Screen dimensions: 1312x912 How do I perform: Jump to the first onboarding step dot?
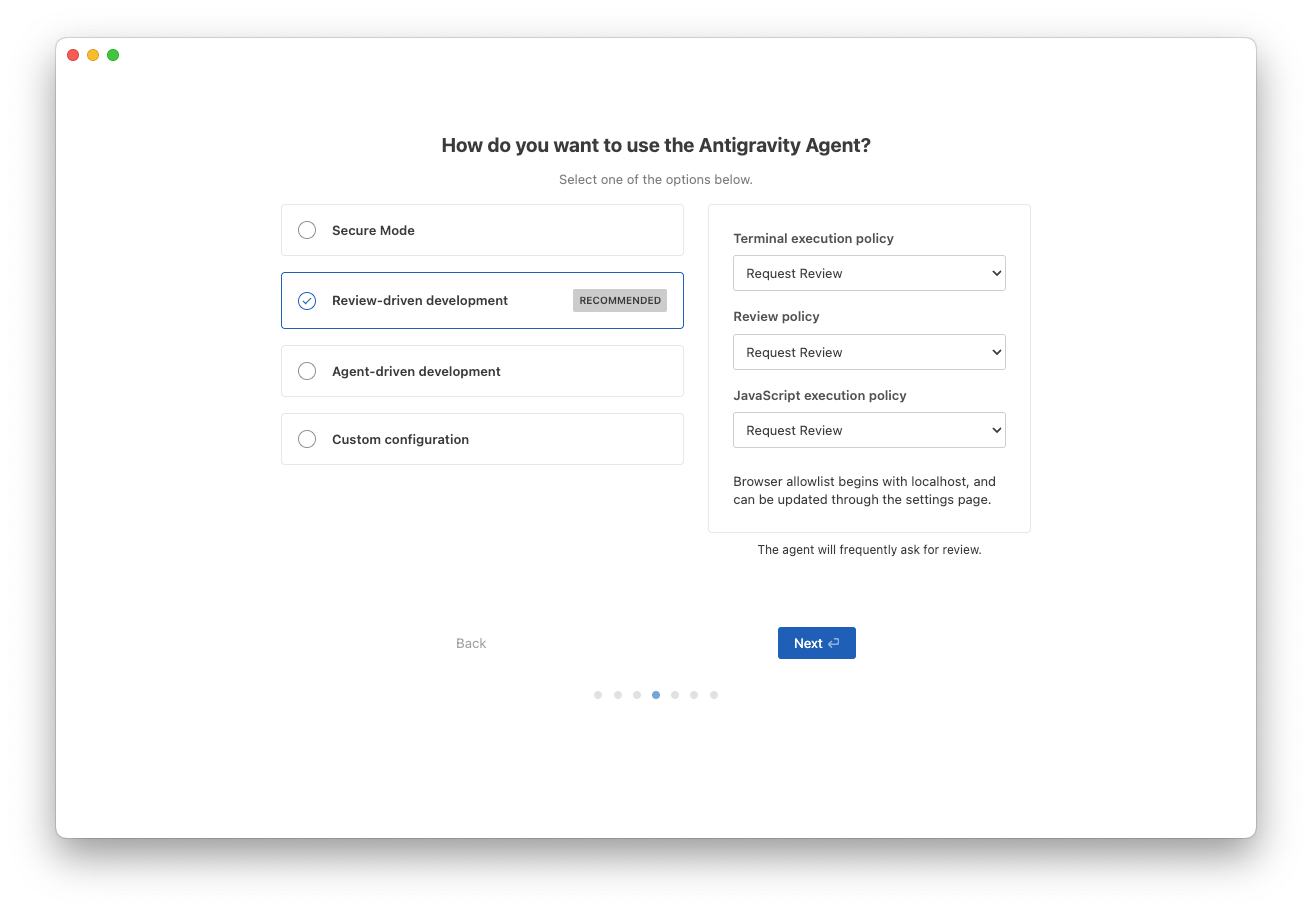point(598,695)
